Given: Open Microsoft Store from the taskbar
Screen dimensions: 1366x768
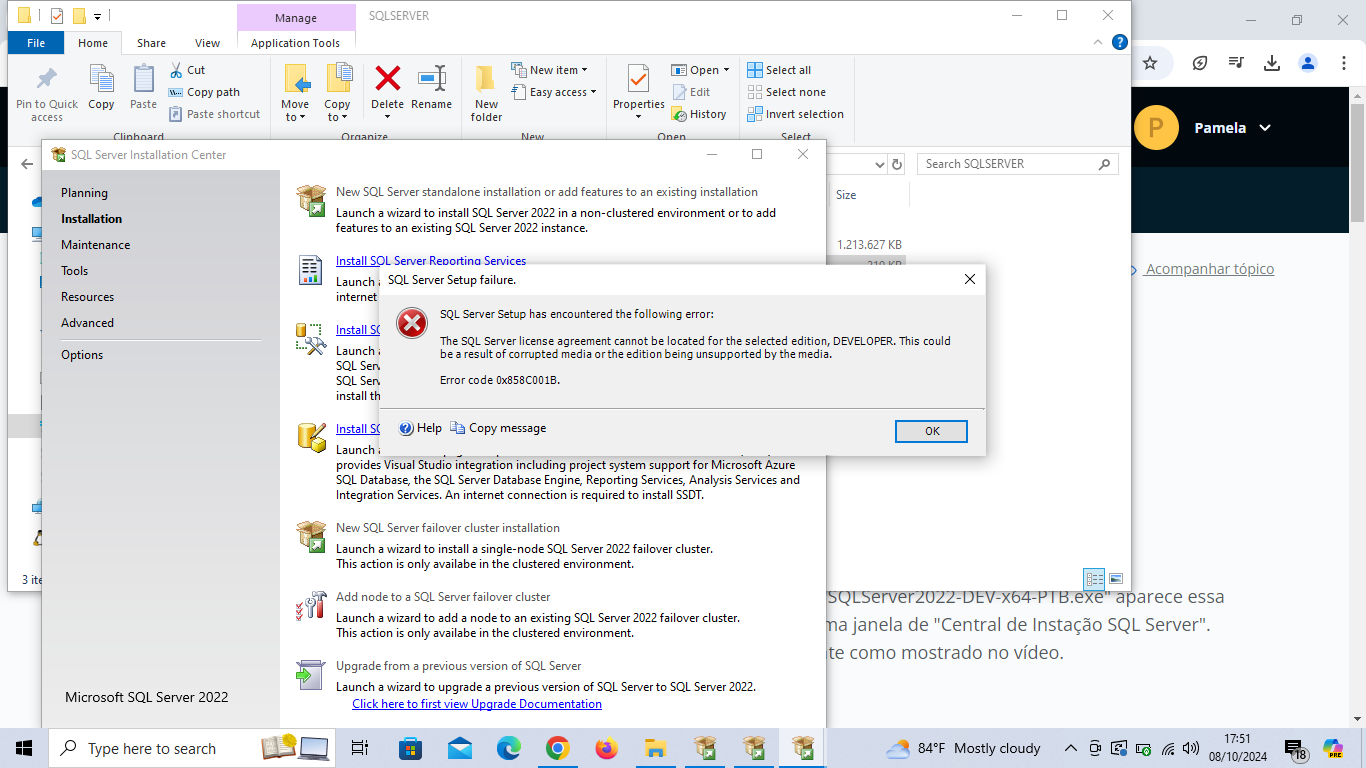Looking at the screenshot, I should pos(411,748).
